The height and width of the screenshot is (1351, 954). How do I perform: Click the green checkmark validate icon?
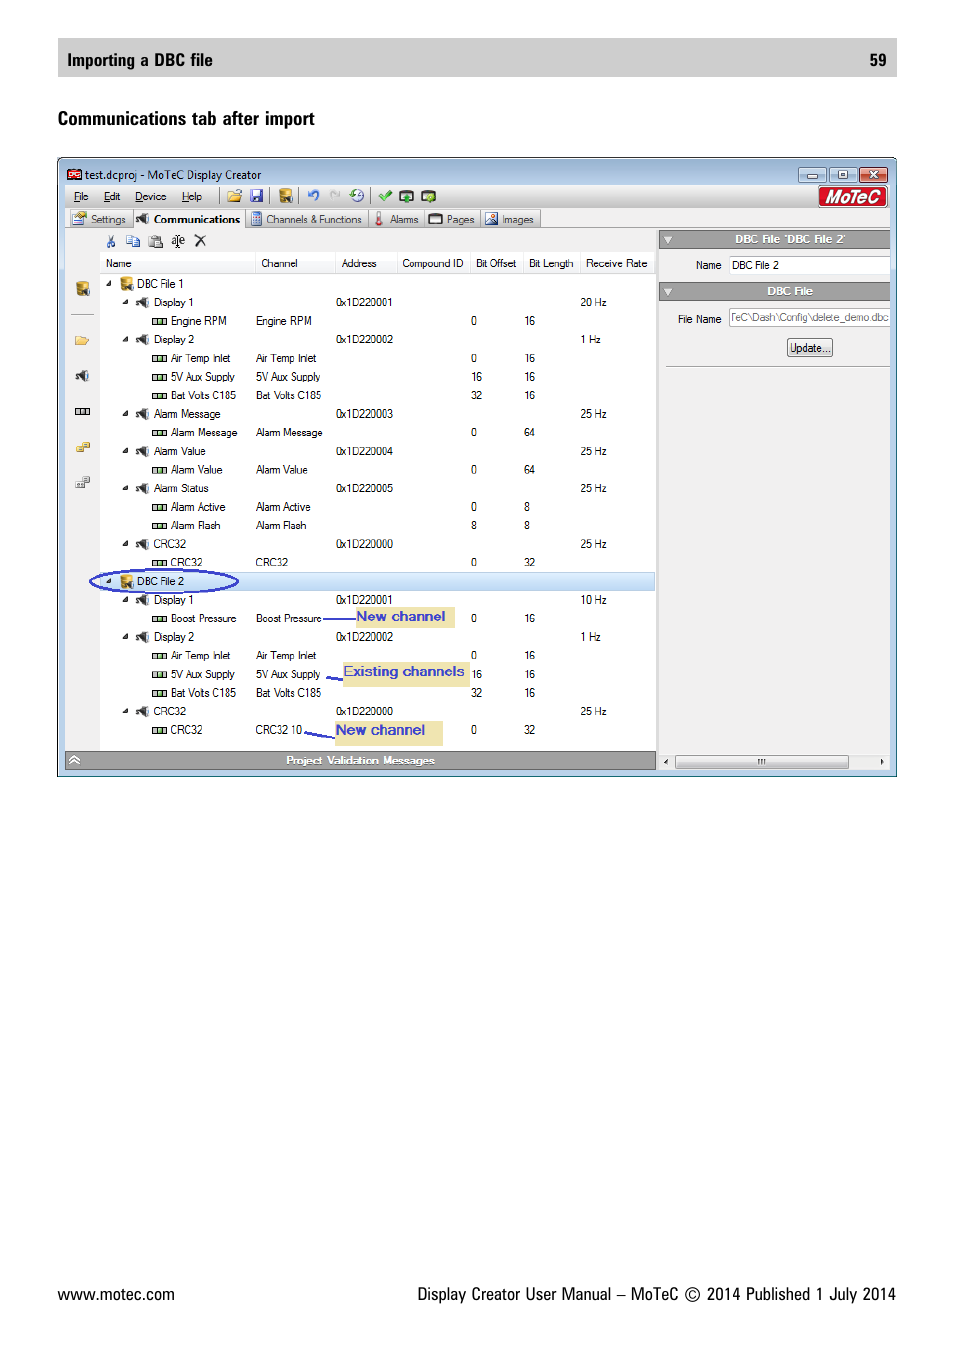click(385, 196)
